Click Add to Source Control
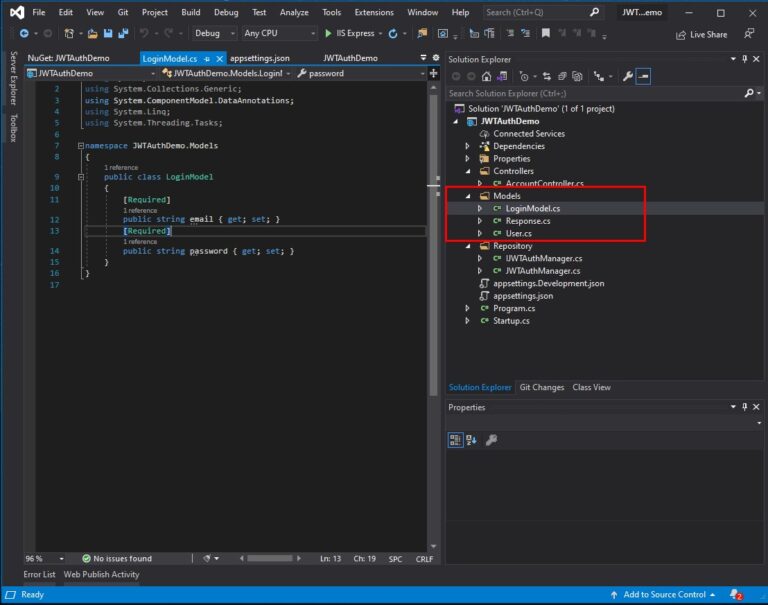The width and height of the screenshot is (768, 605). click(x=664, y=595)
